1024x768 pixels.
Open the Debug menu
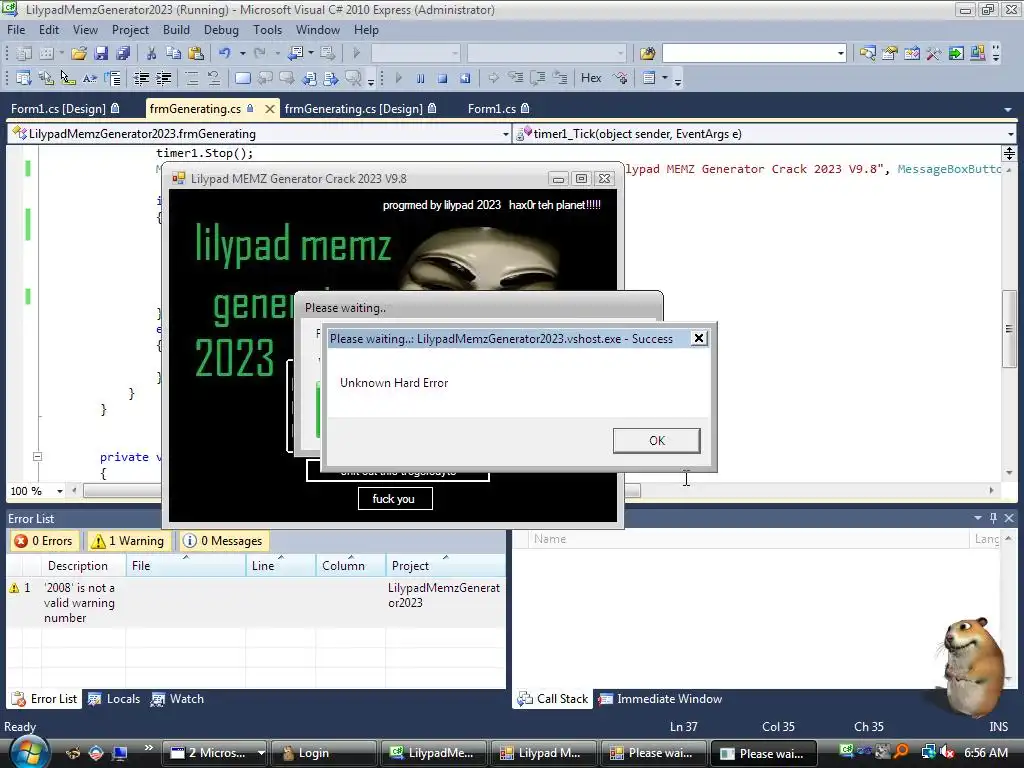coord(221,29)
